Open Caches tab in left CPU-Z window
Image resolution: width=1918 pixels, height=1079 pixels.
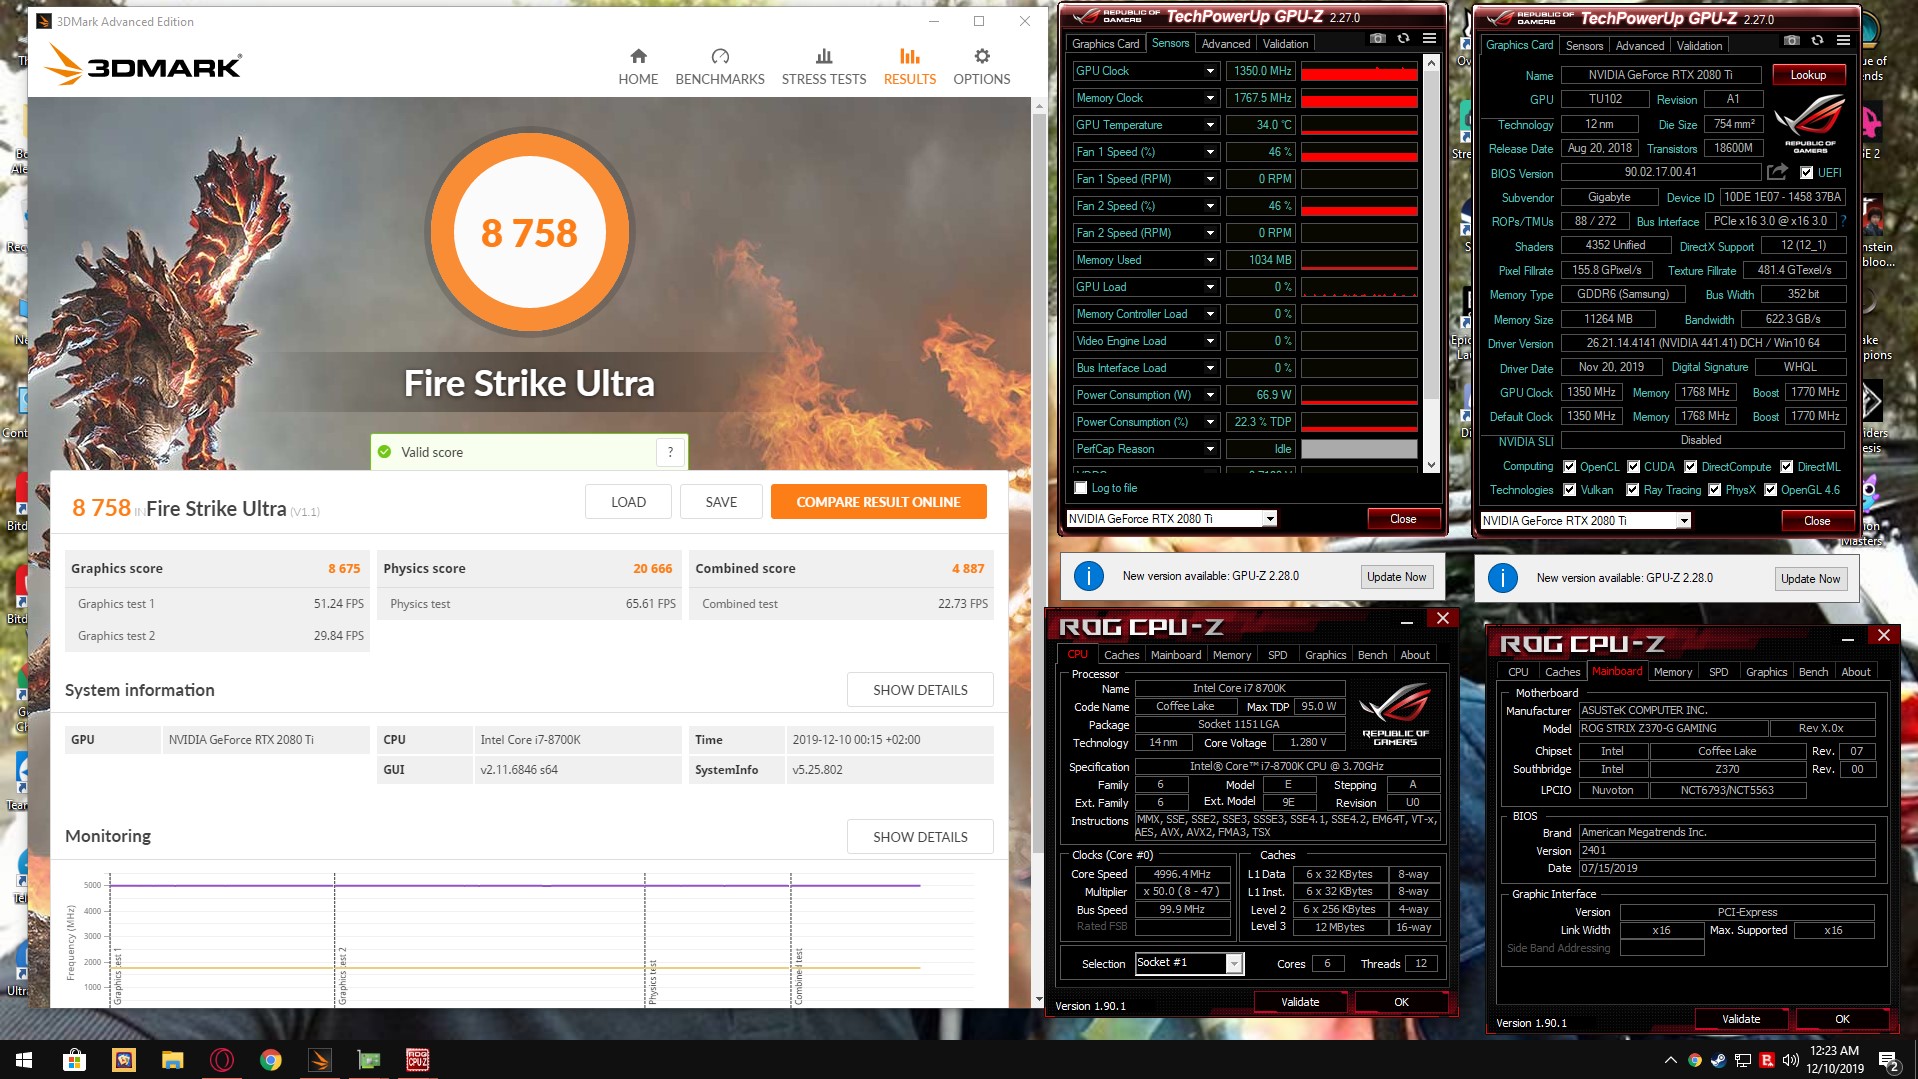point(1121,655)
